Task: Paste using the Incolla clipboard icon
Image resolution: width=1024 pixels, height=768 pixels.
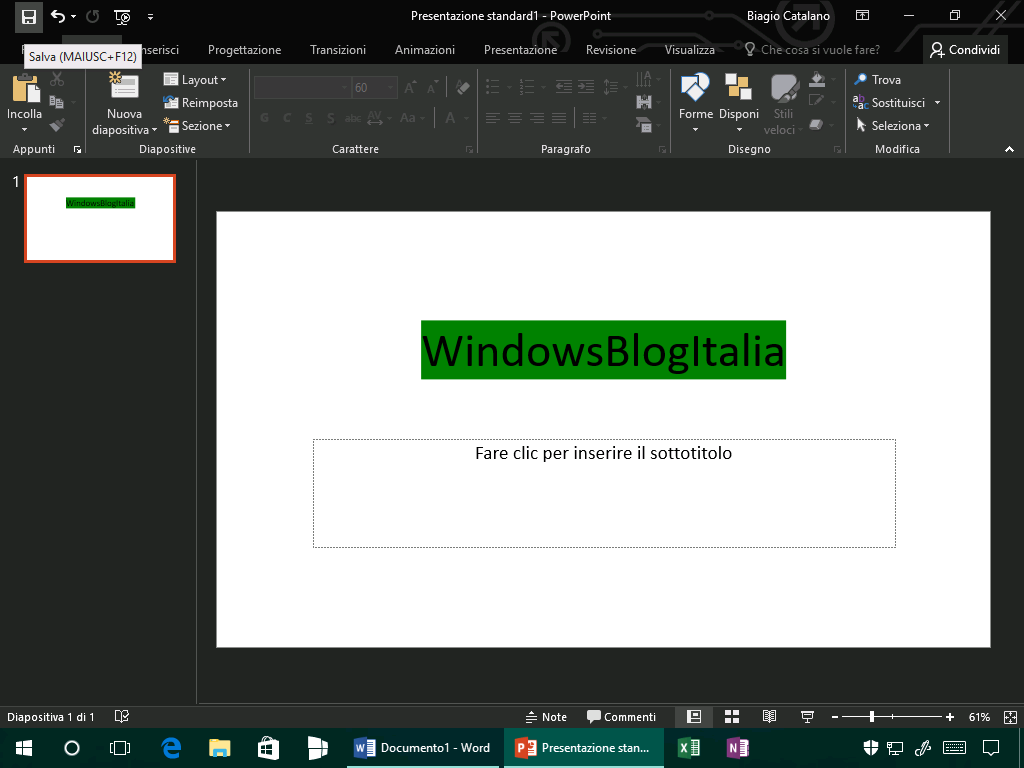Action: (25, 89)
